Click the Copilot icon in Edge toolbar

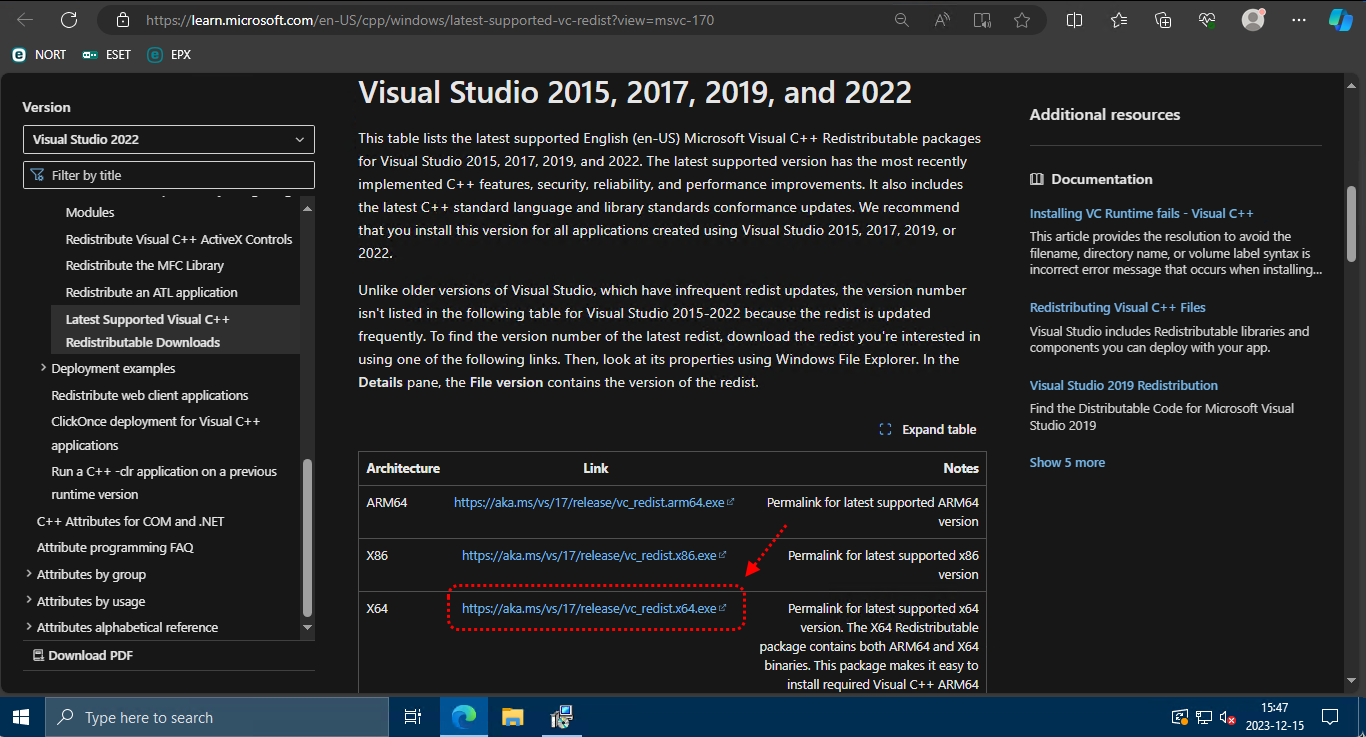click(x=1341, y=20)
